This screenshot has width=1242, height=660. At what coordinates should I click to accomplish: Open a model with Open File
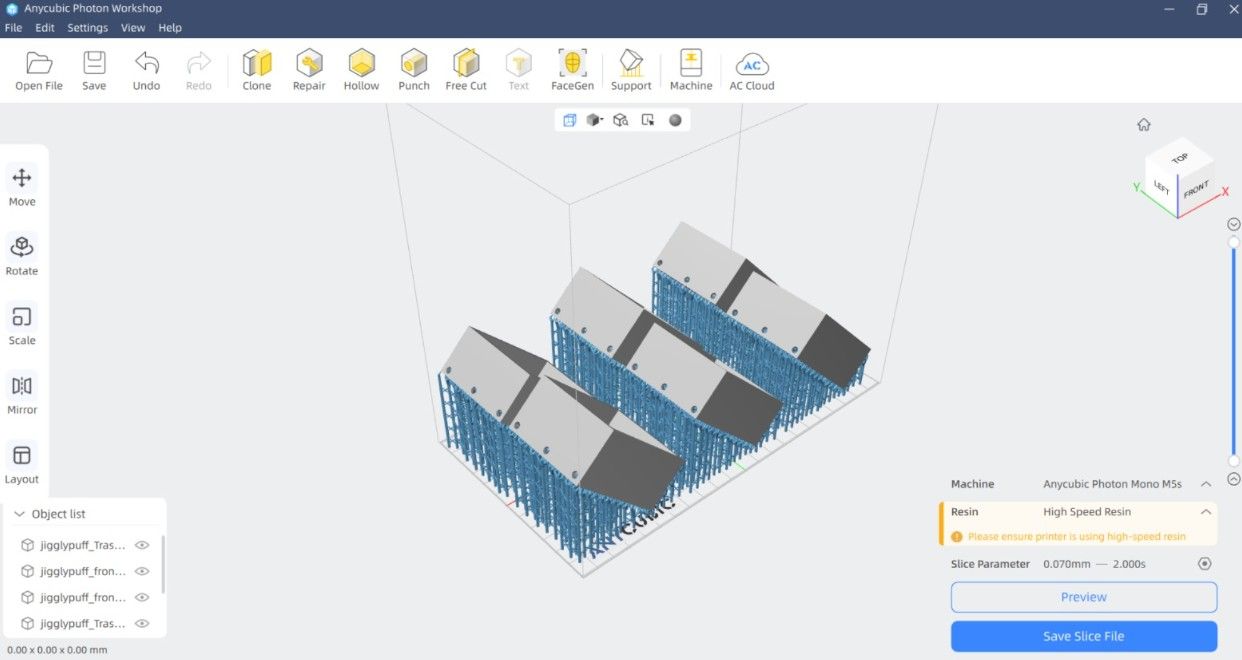coord(39,70)
